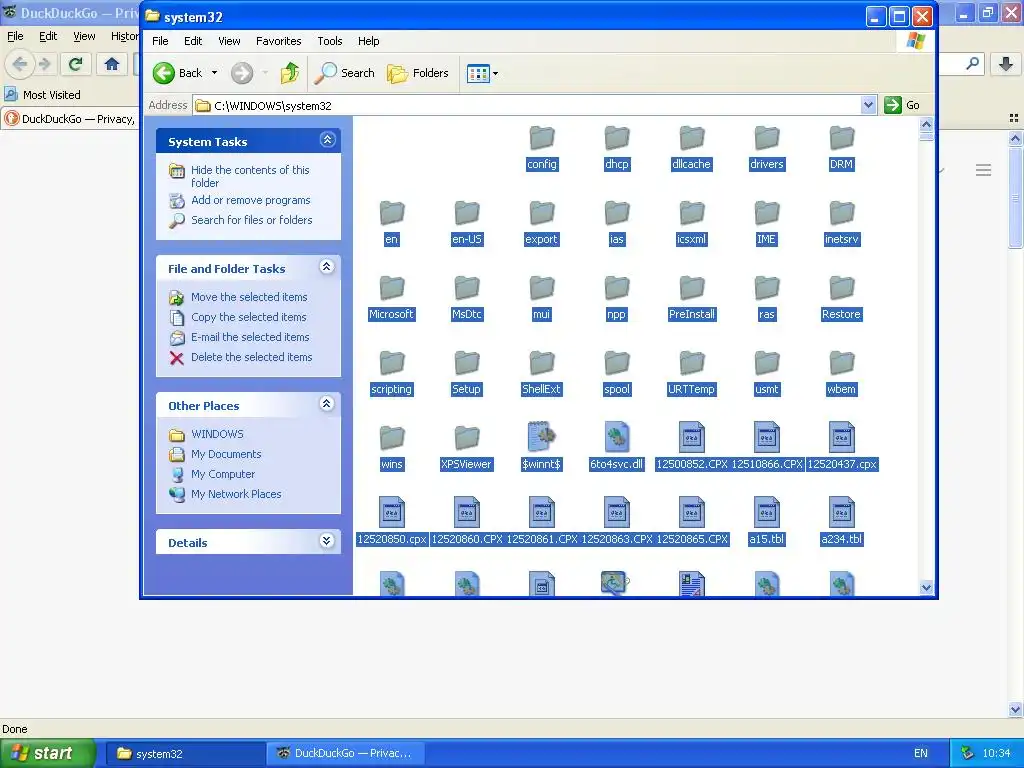Screen dimensions: 1024x768
Task: Open WINDOWS folder in Other Places
Action: coord(217,434)
